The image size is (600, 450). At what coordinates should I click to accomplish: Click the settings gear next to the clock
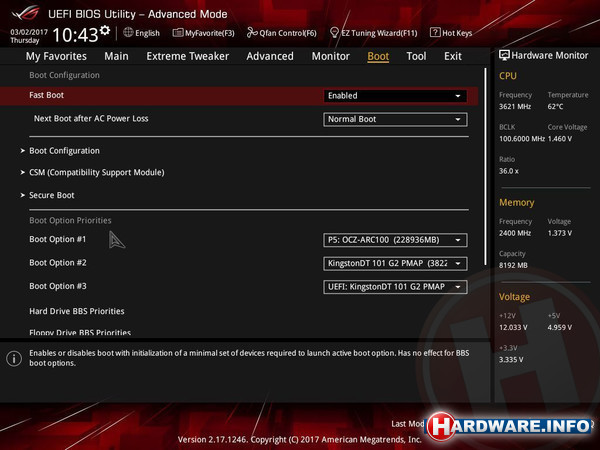[x=105, y=30]
